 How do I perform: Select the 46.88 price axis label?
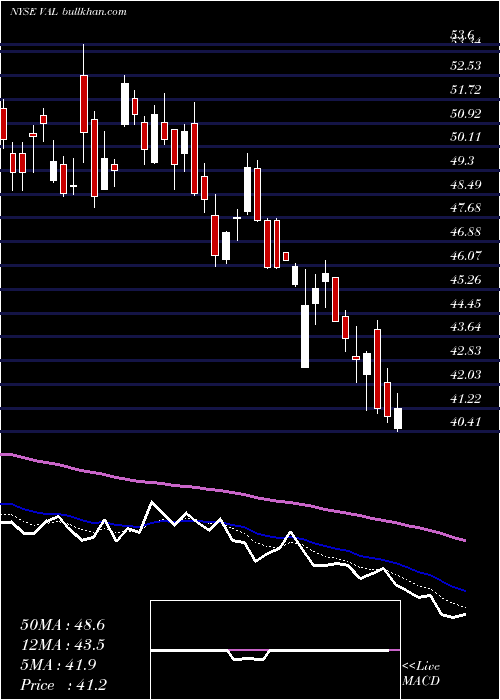coord(466,232)
